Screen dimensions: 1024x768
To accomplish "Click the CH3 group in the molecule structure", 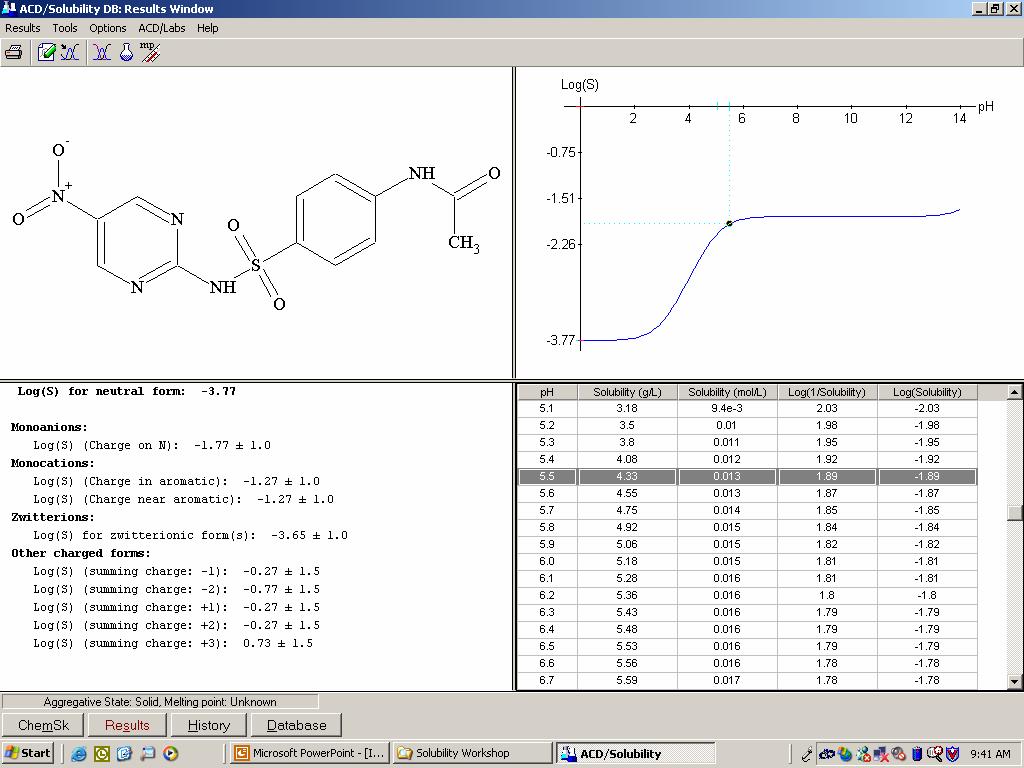I will coord(464,244).
